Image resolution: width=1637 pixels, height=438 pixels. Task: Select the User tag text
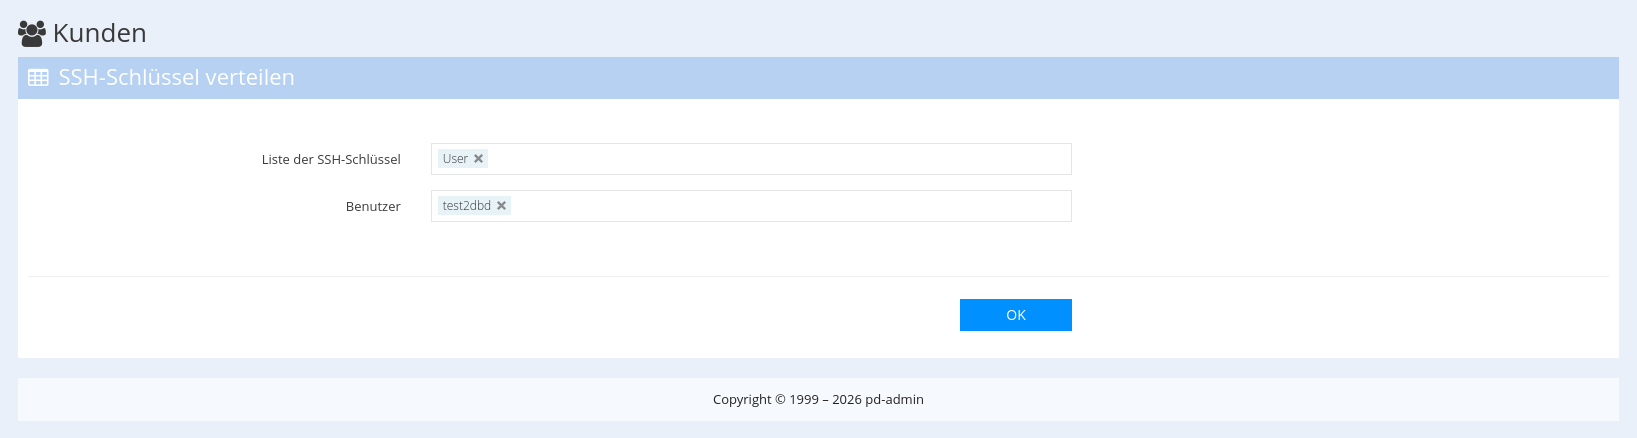pyautogui.click(x=455, y=159)
